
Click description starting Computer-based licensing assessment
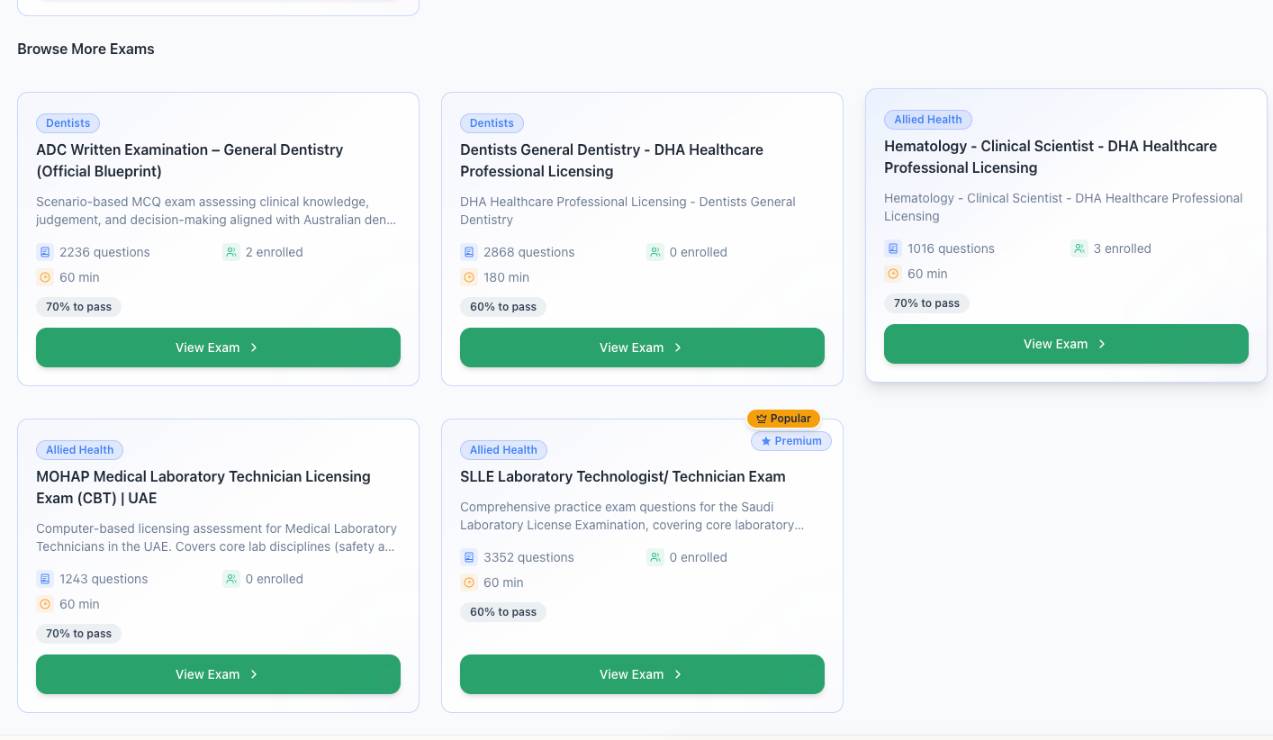216,538
